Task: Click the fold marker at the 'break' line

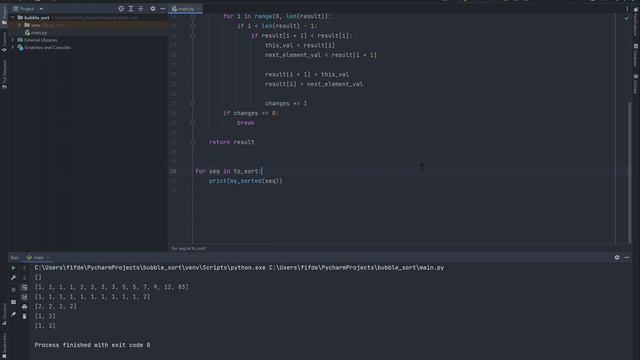Action: coord(193,123)
